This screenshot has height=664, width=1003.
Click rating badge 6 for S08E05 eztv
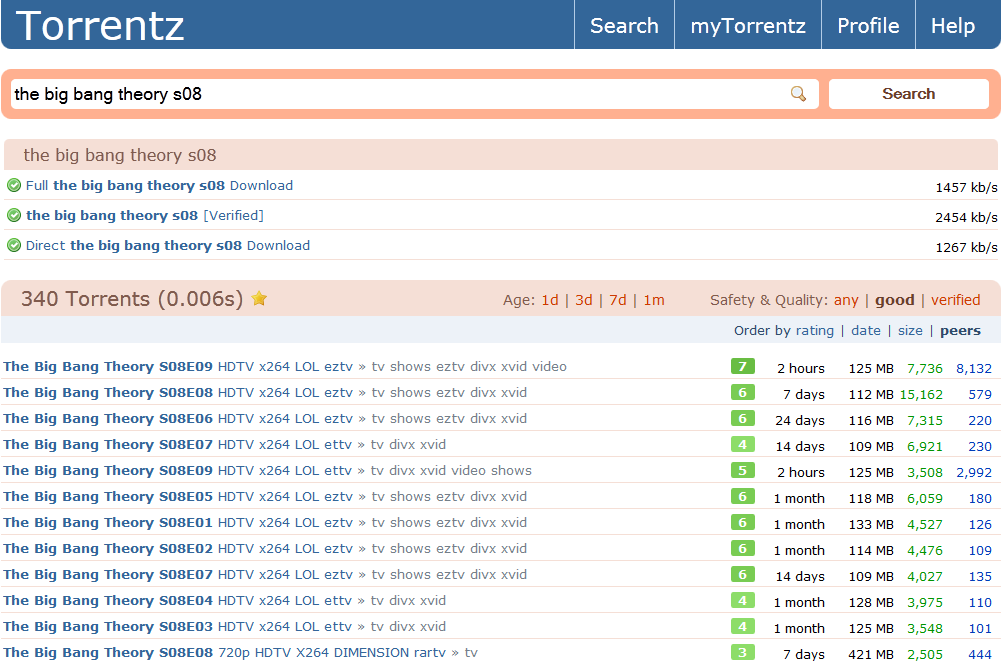pos(743,496)
